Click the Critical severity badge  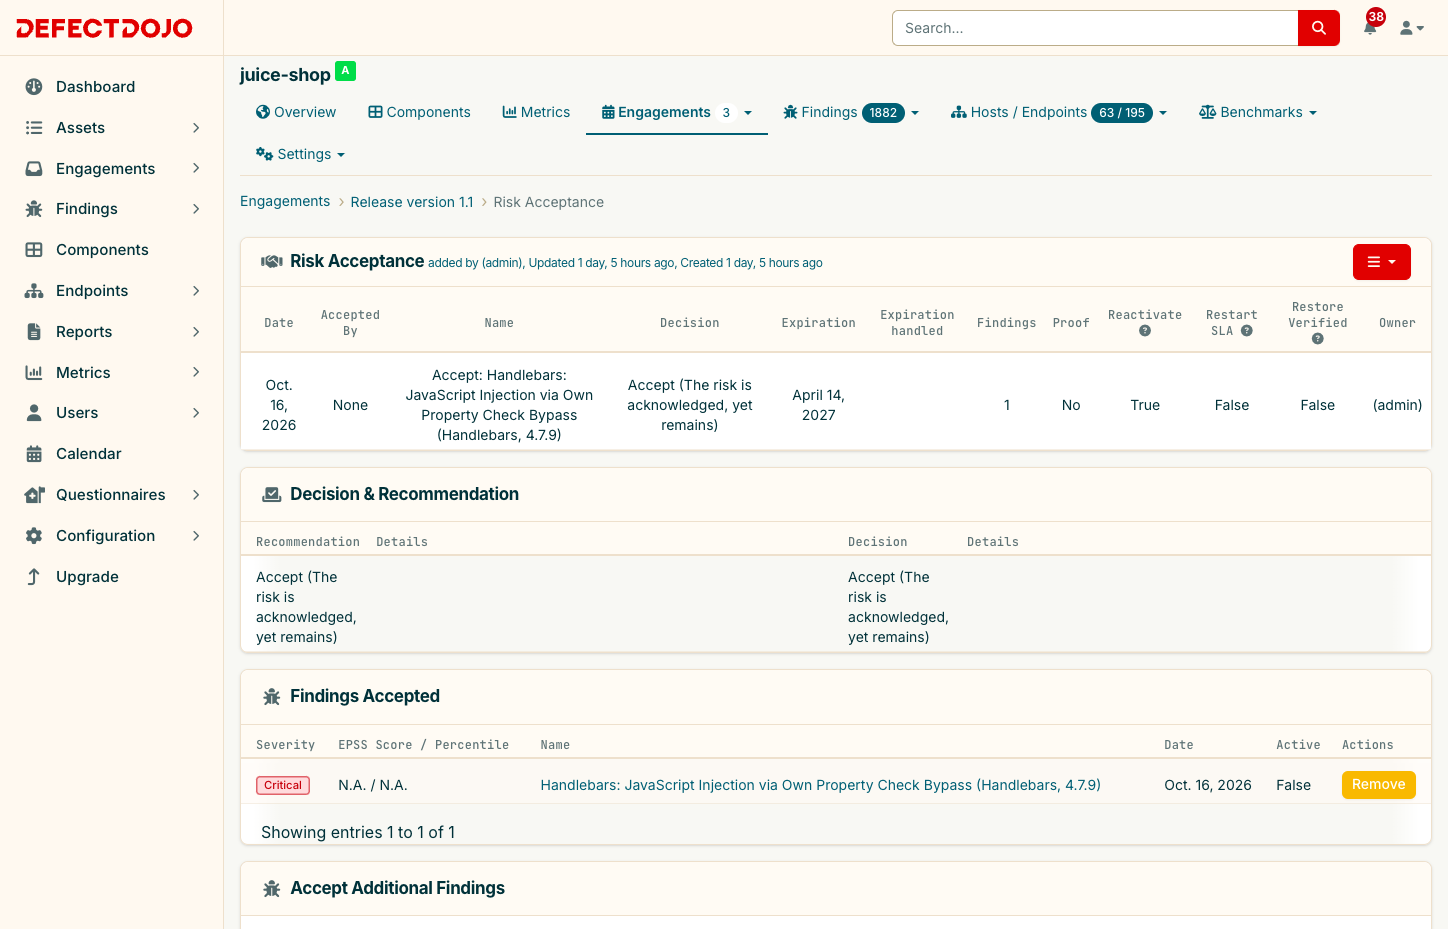pyautogui.click(x=283, y=785)
